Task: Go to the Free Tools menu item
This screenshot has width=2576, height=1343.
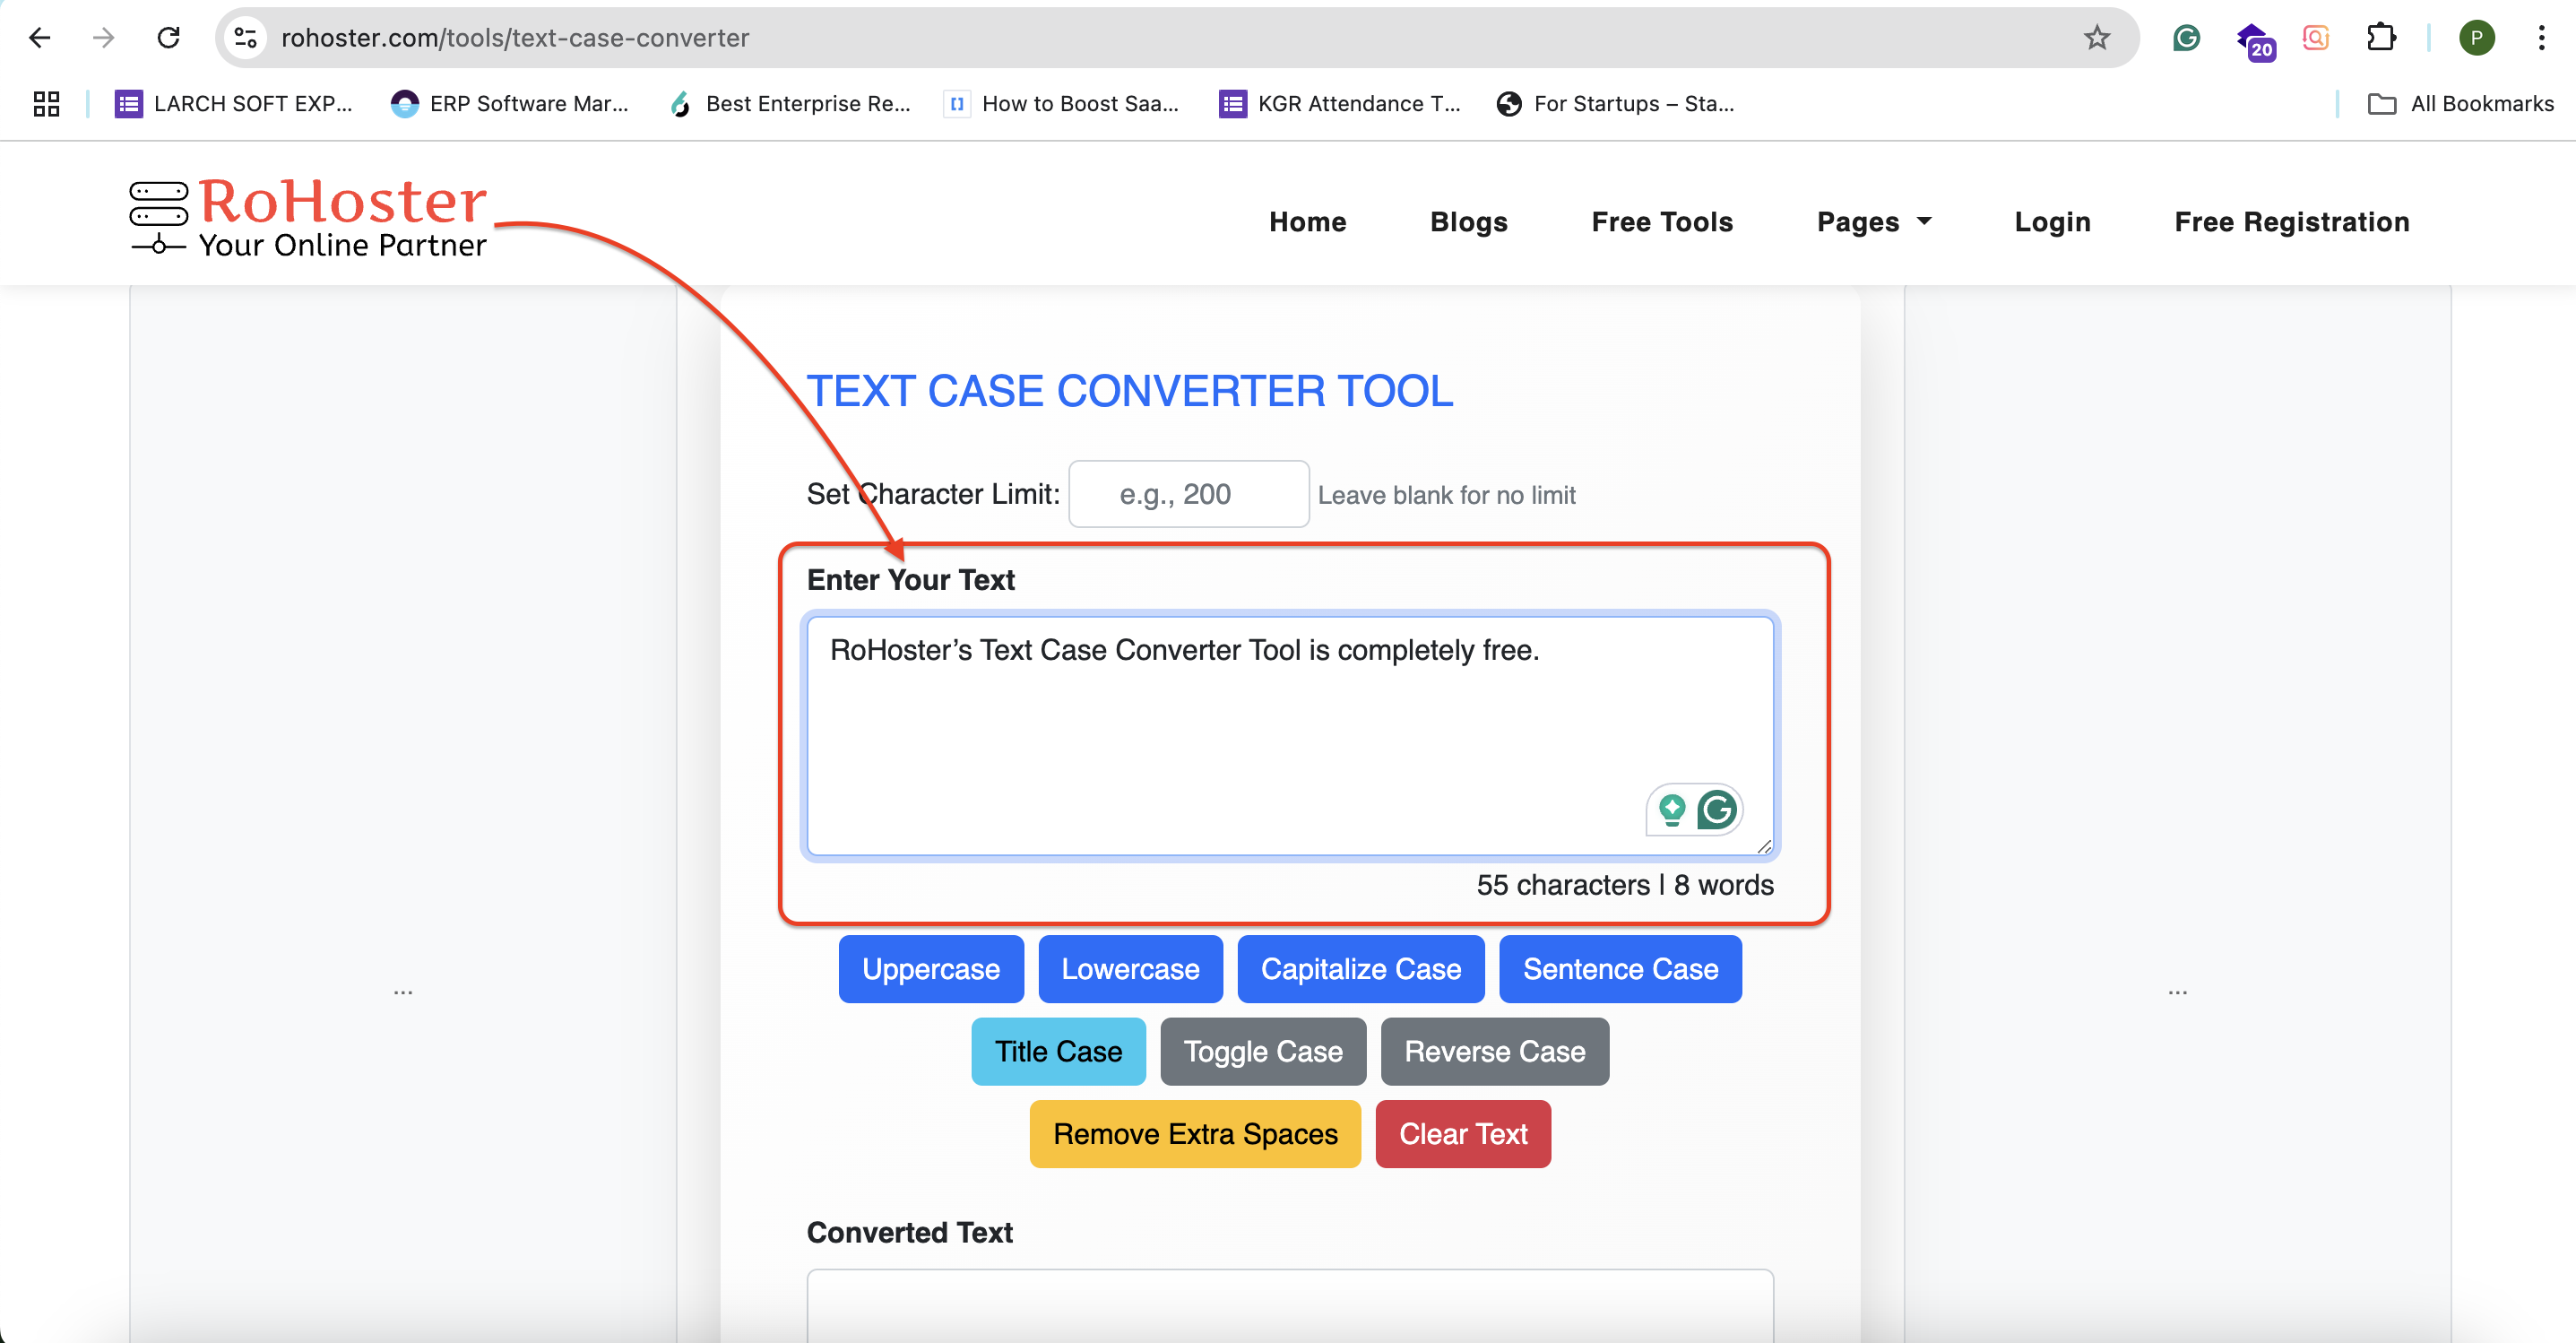Action: point(1661,221)
